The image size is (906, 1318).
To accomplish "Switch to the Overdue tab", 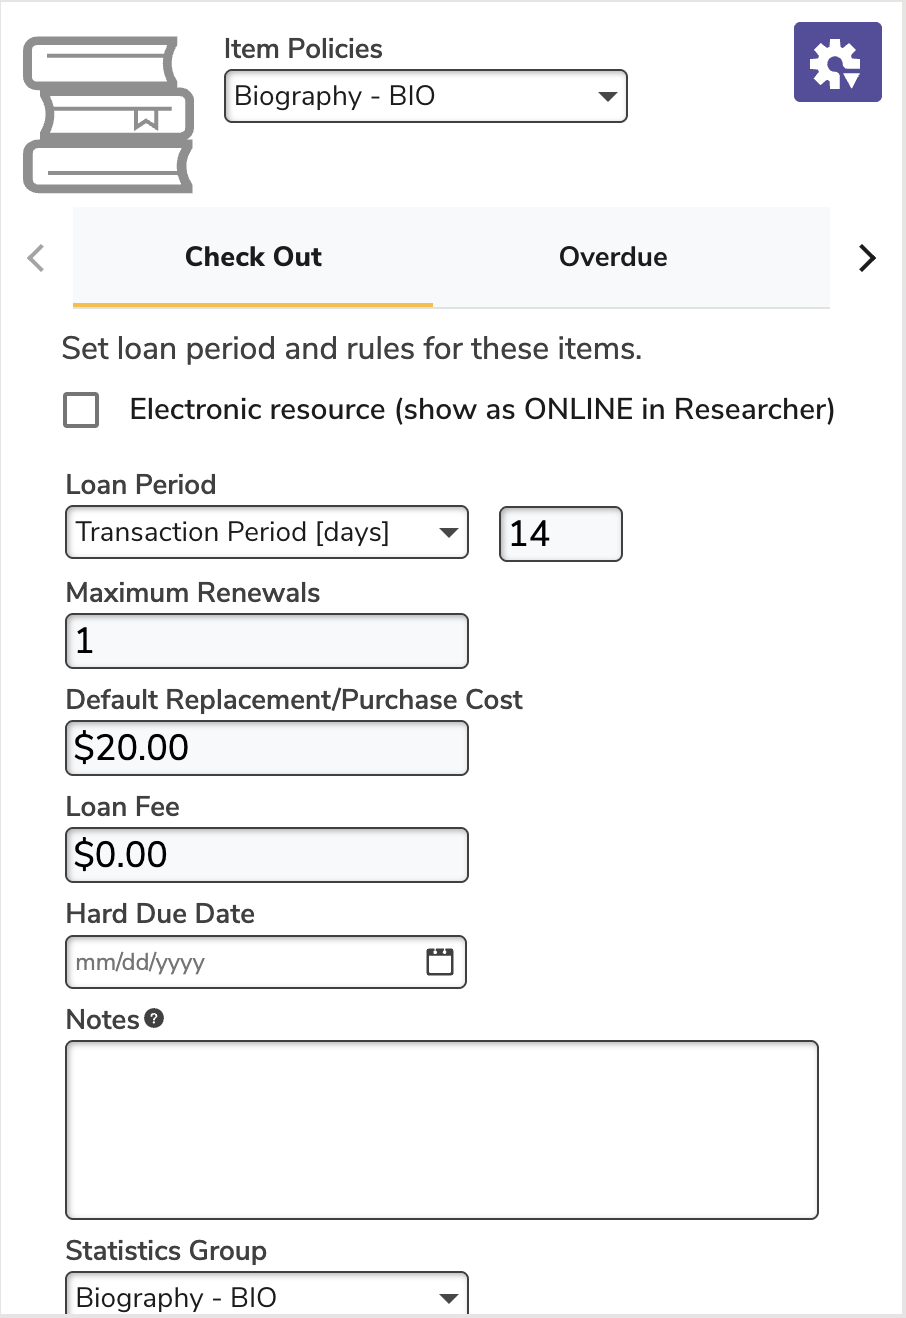I will 613,257.
